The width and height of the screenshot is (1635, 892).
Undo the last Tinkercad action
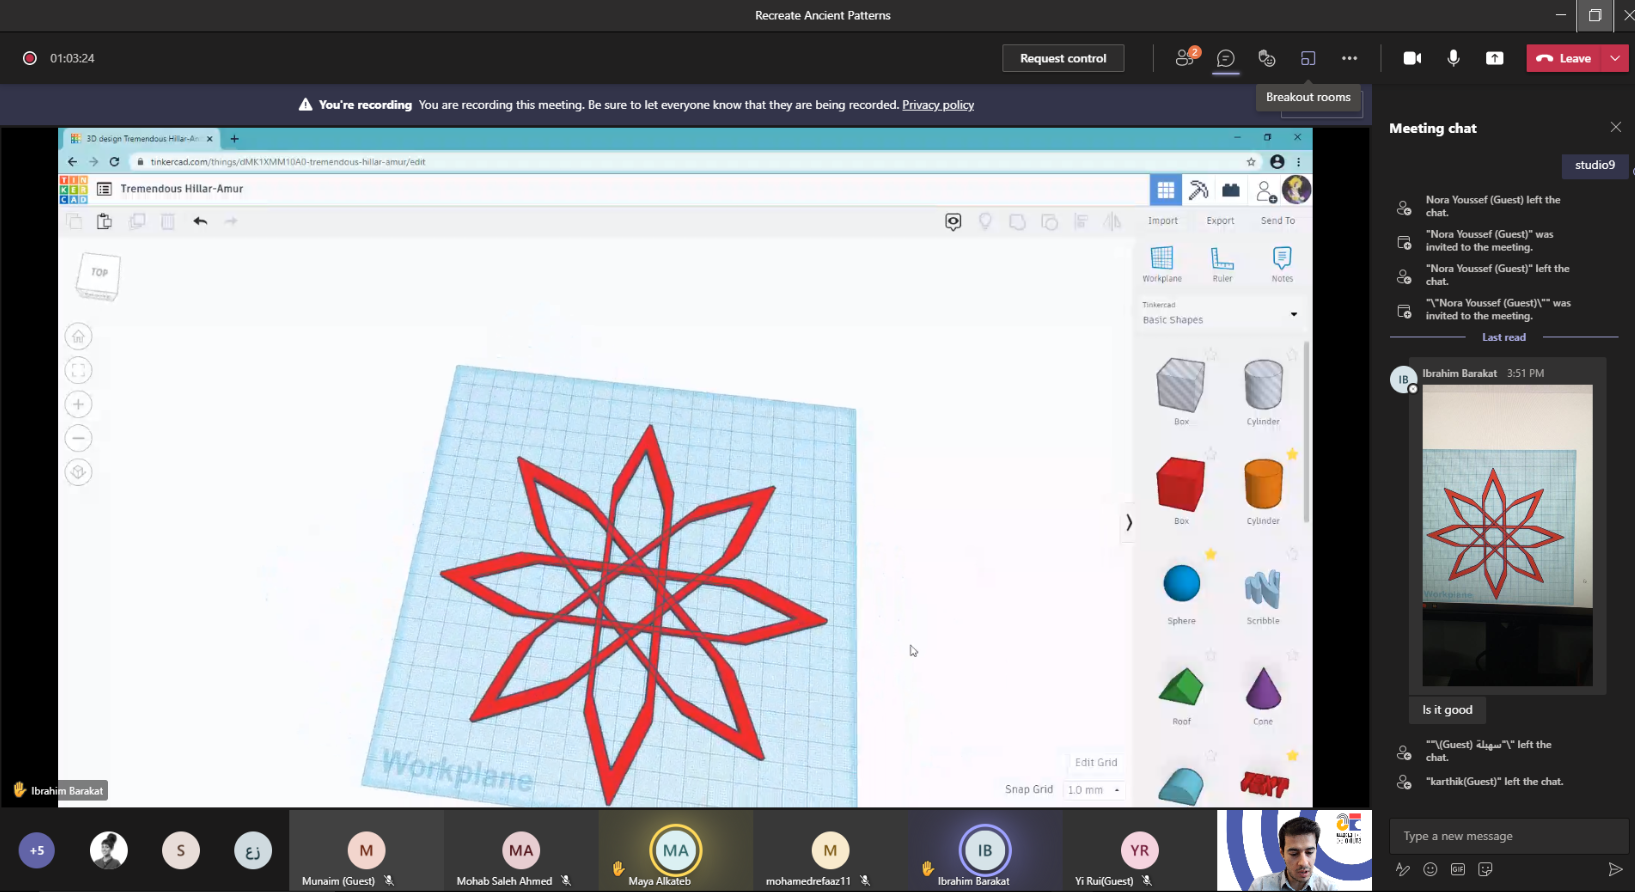pyautogui.click(x=200, y=221)
